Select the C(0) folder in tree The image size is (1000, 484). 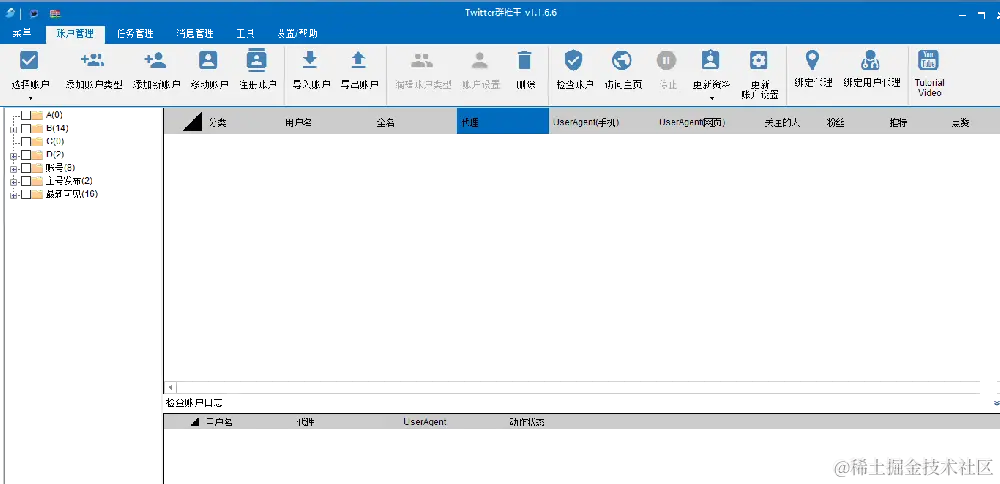(55, 142)
